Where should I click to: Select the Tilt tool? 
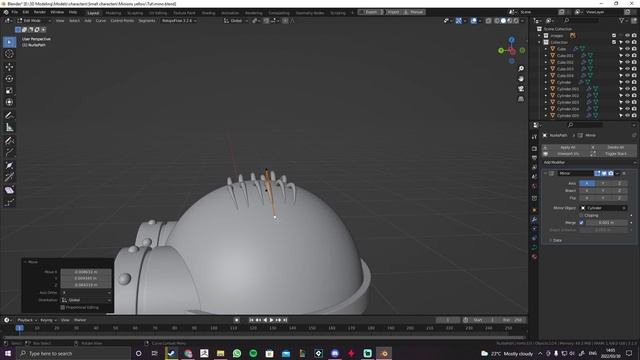(x=9, y=177)
